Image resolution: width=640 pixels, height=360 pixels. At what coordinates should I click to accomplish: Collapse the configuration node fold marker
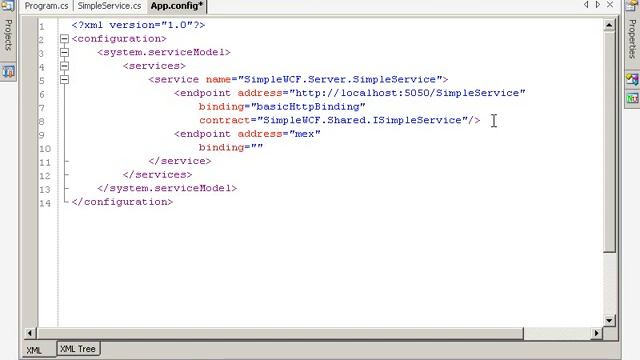tap(64, 39)
